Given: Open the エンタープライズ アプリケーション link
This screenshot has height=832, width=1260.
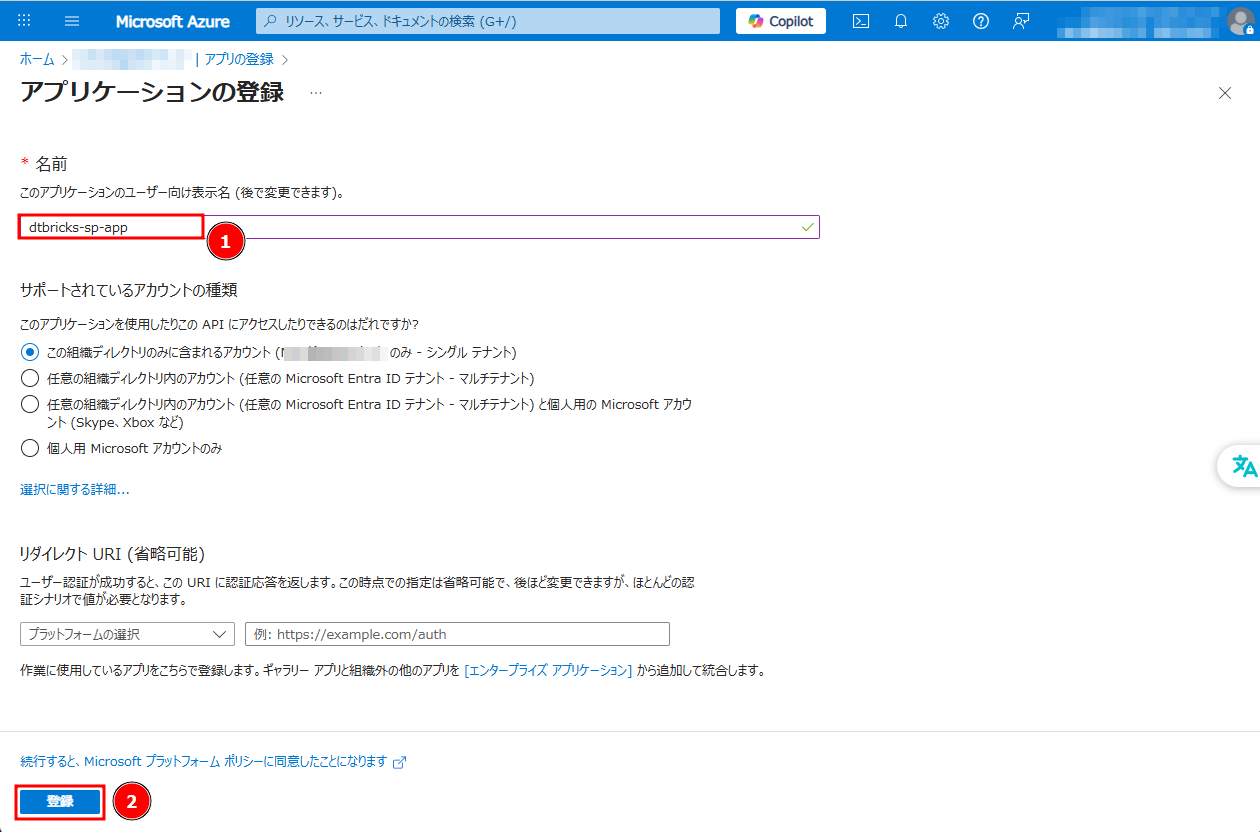Looking at the screenshot, I should 548,670.
